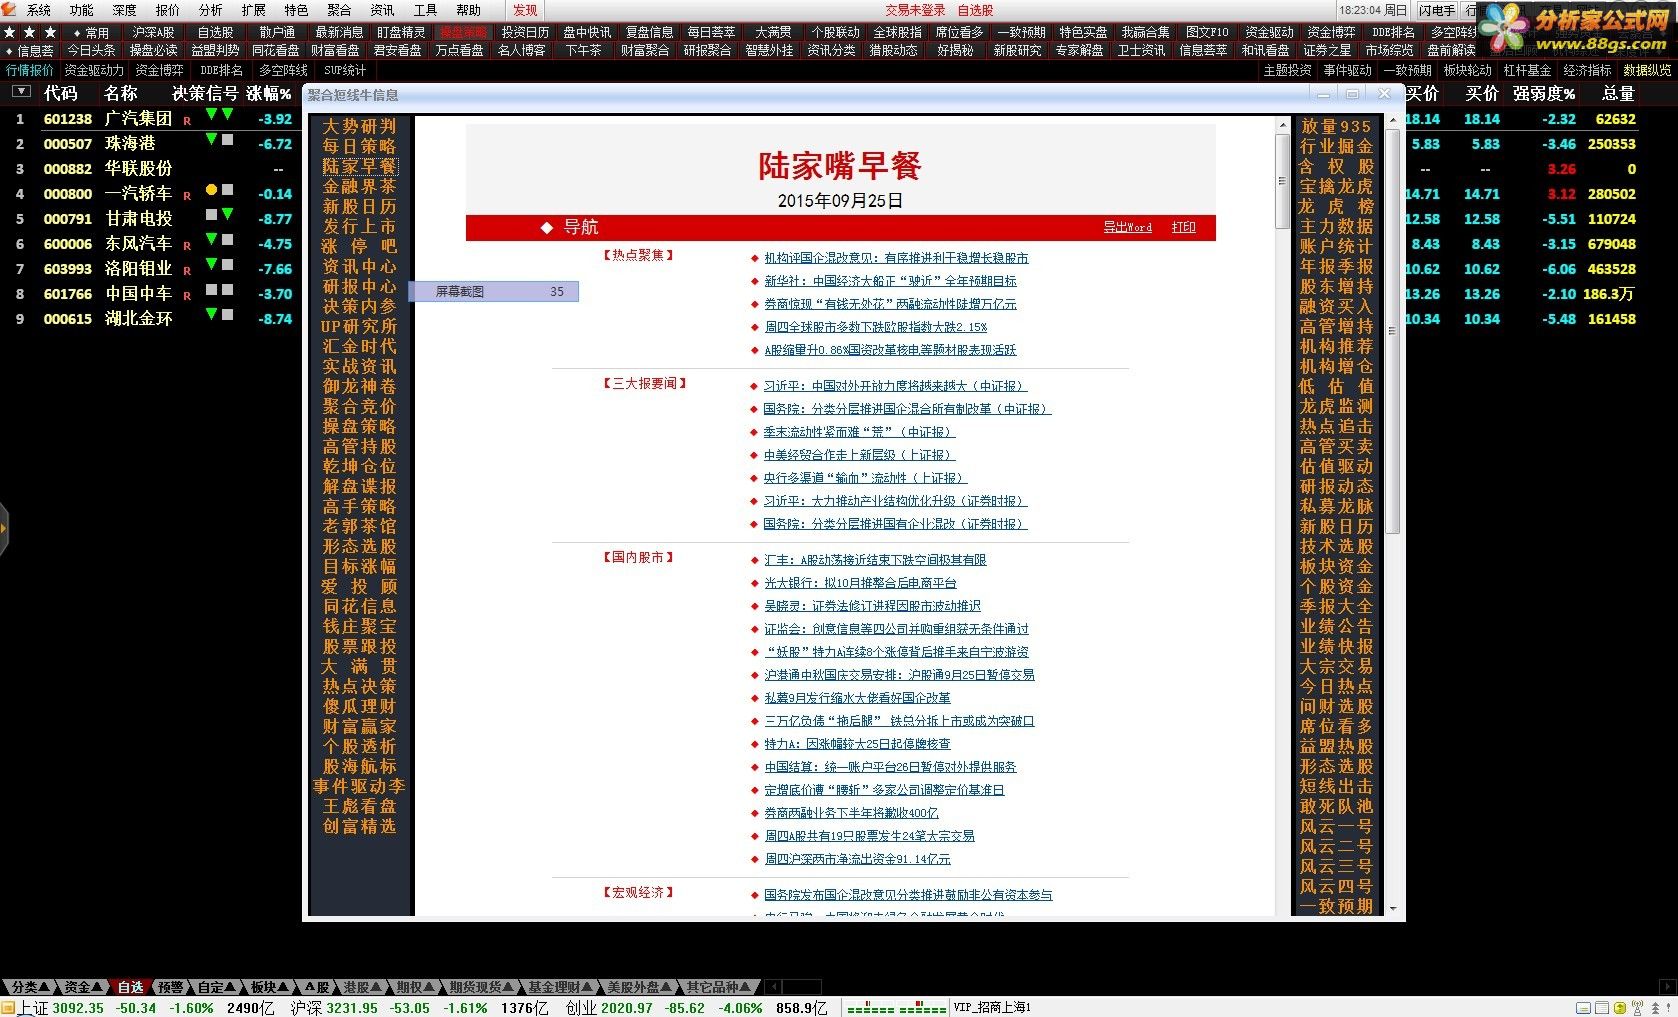The height and width of the screenshot is (1017, 1678).
Task: Select the 主题投资 tab
Action: [1287, 70]
